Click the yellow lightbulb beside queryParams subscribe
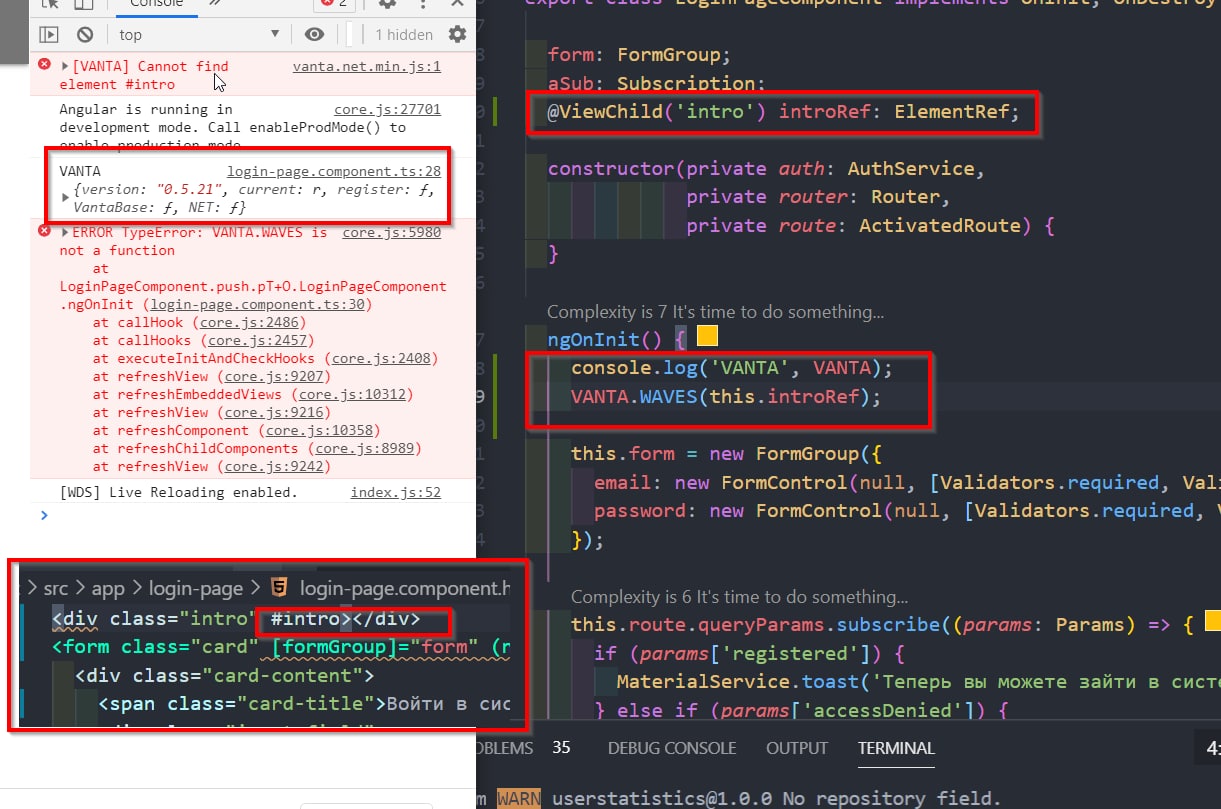1221x809 pixels. tap(1213, 622)
